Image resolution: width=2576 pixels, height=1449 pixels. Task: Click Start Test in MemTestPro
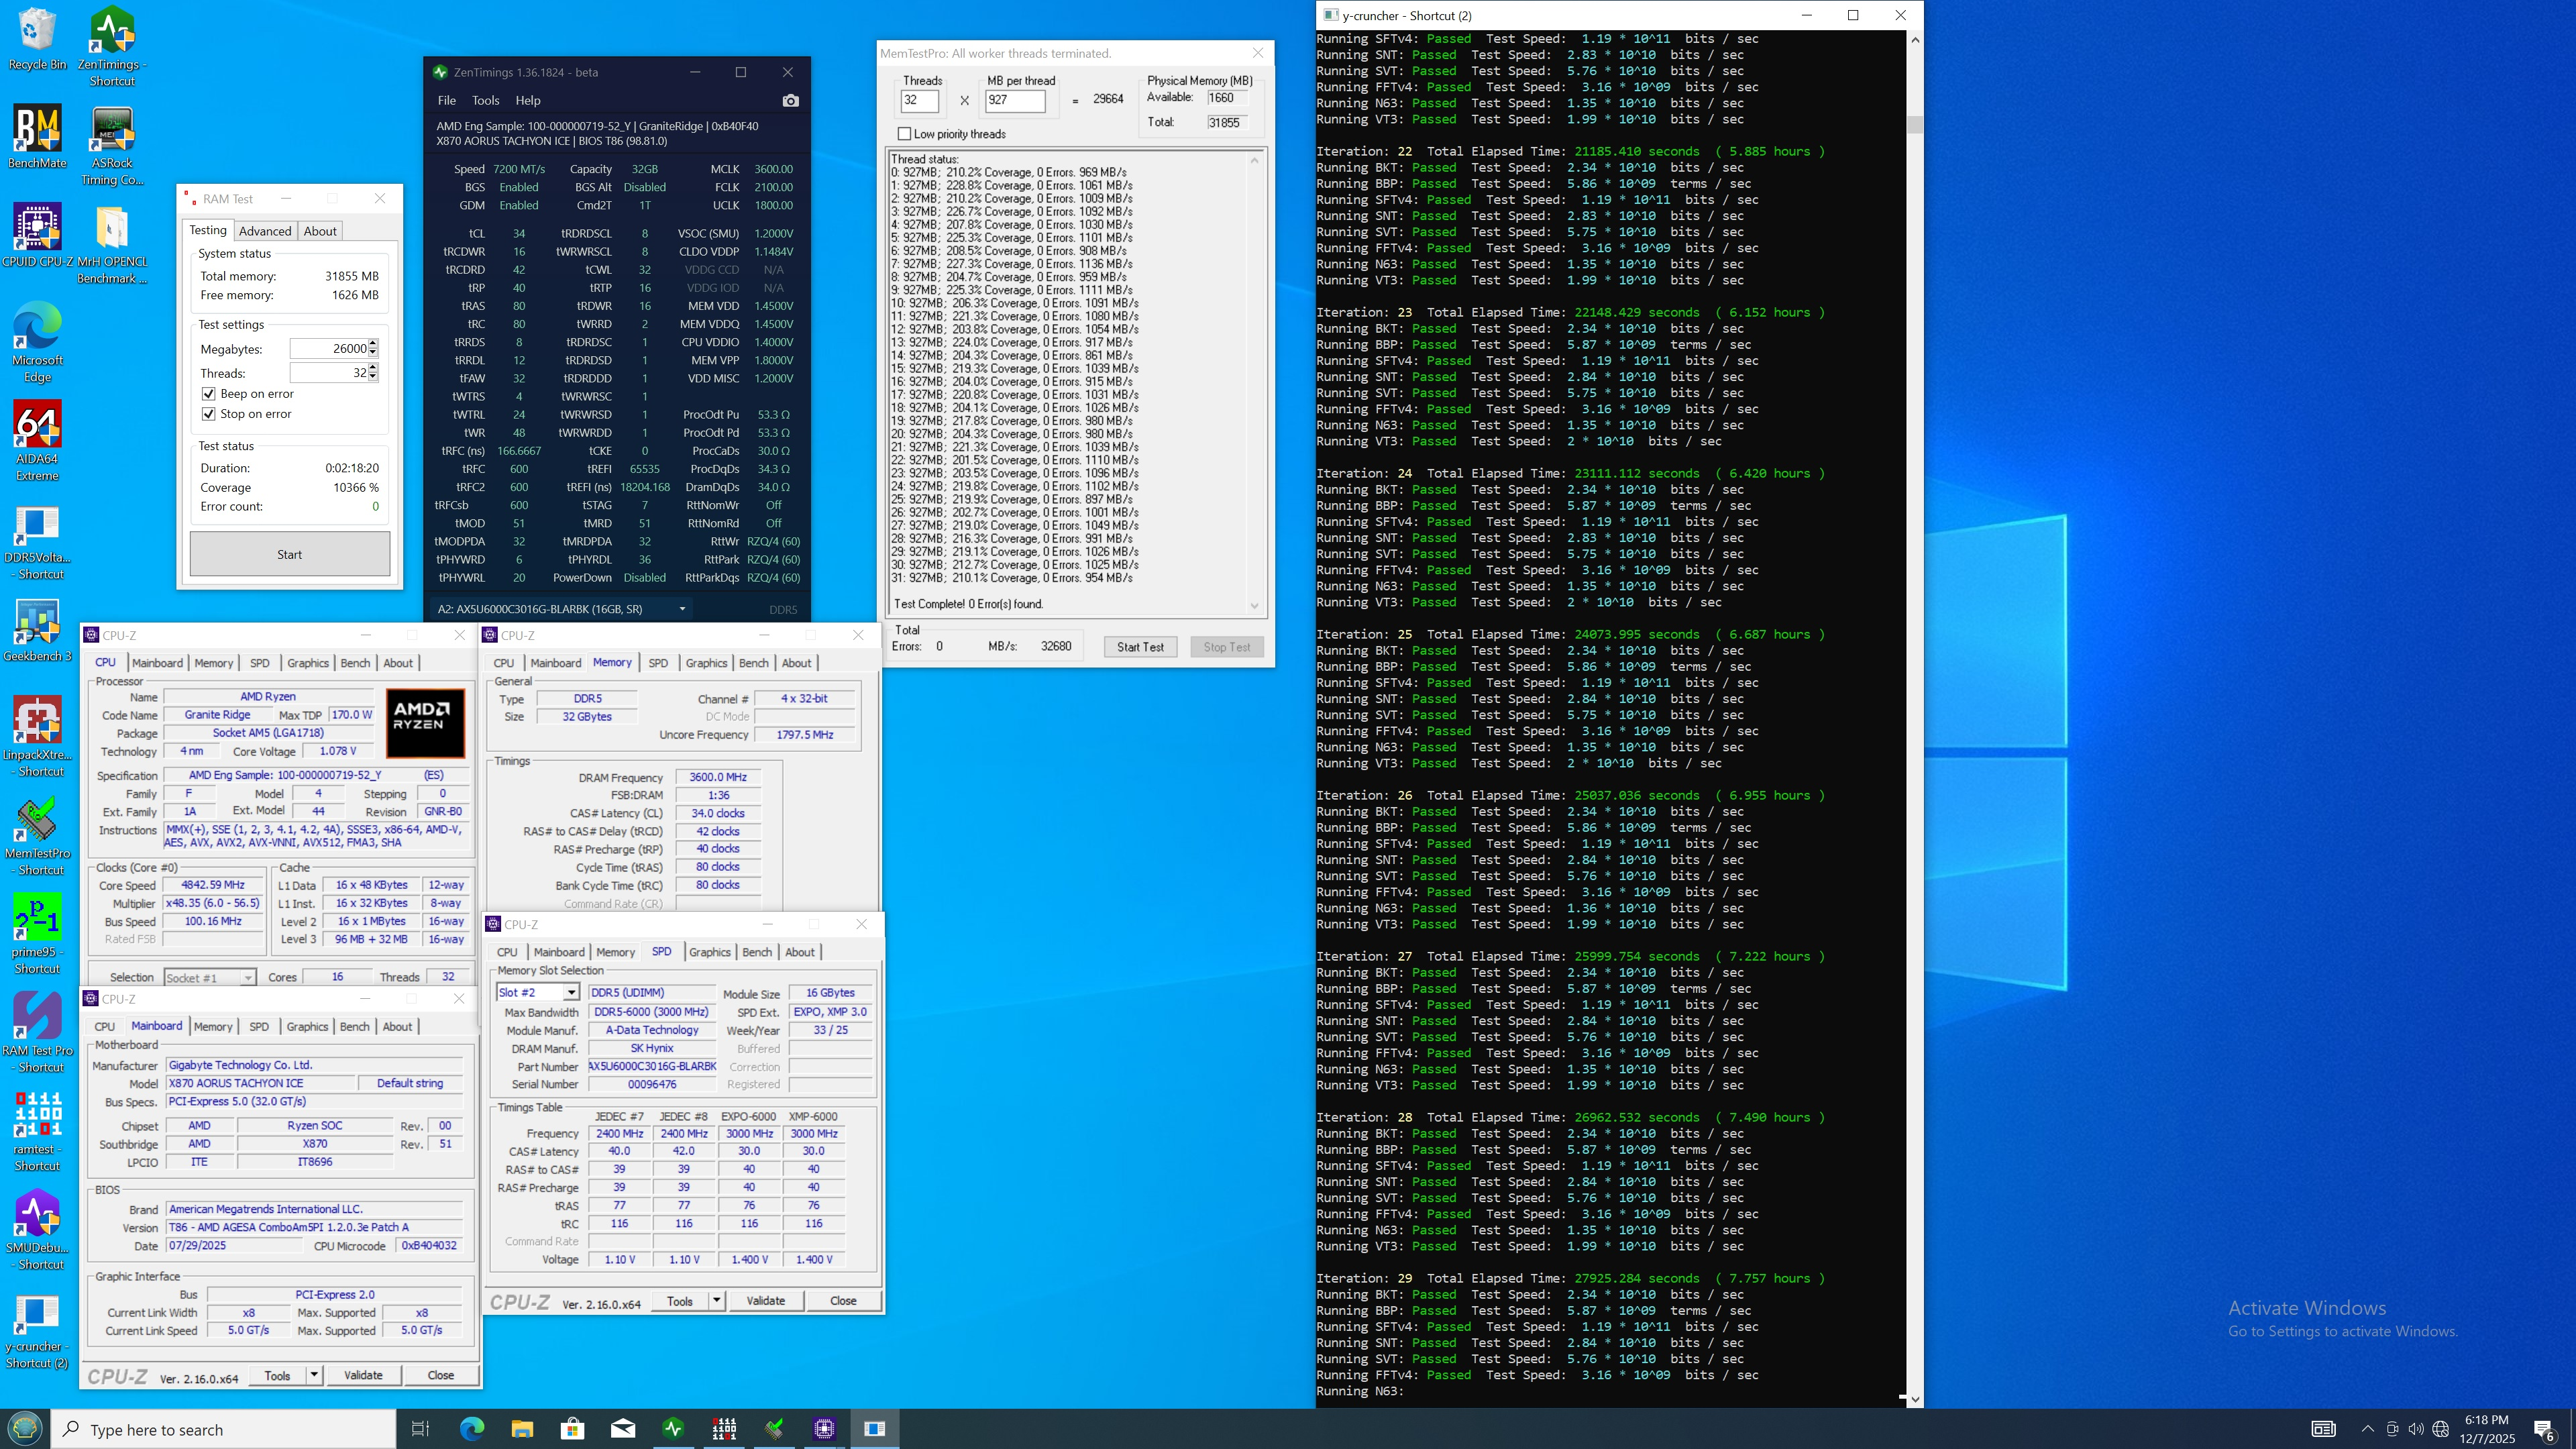pos(1140,647)
